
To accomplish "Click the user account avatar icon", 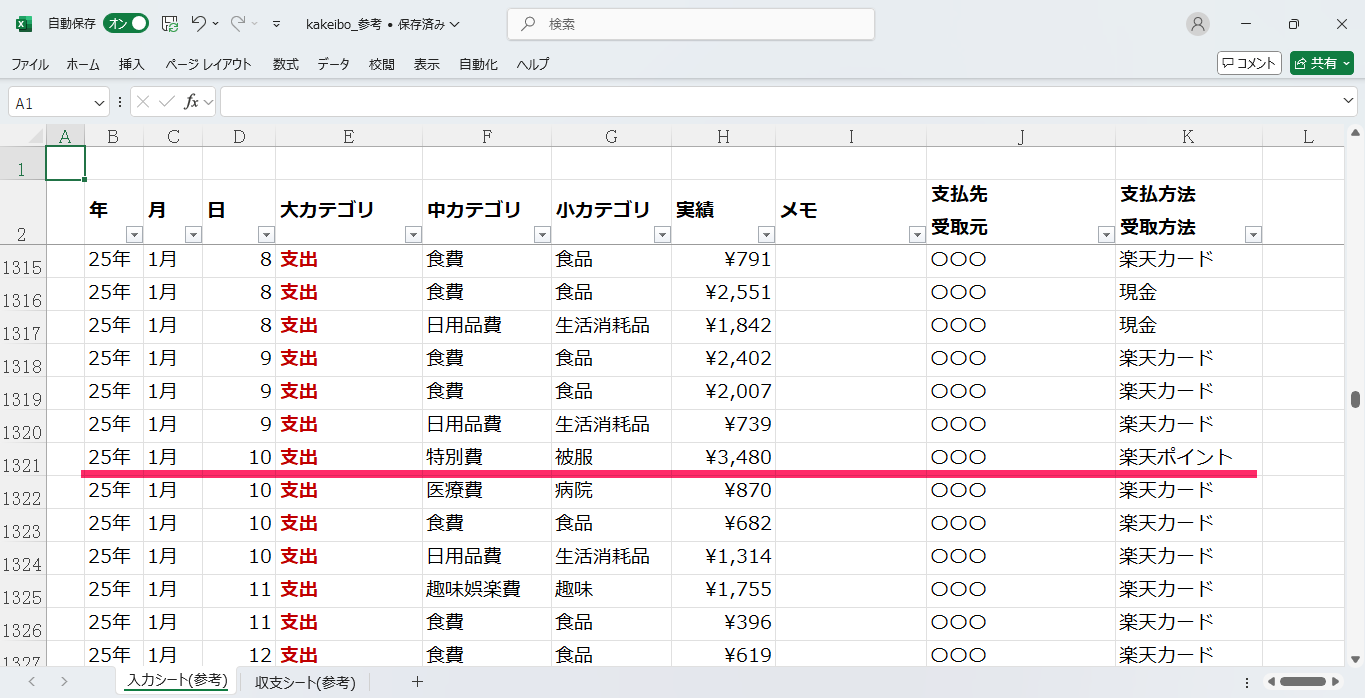I will coord(1197,24).
